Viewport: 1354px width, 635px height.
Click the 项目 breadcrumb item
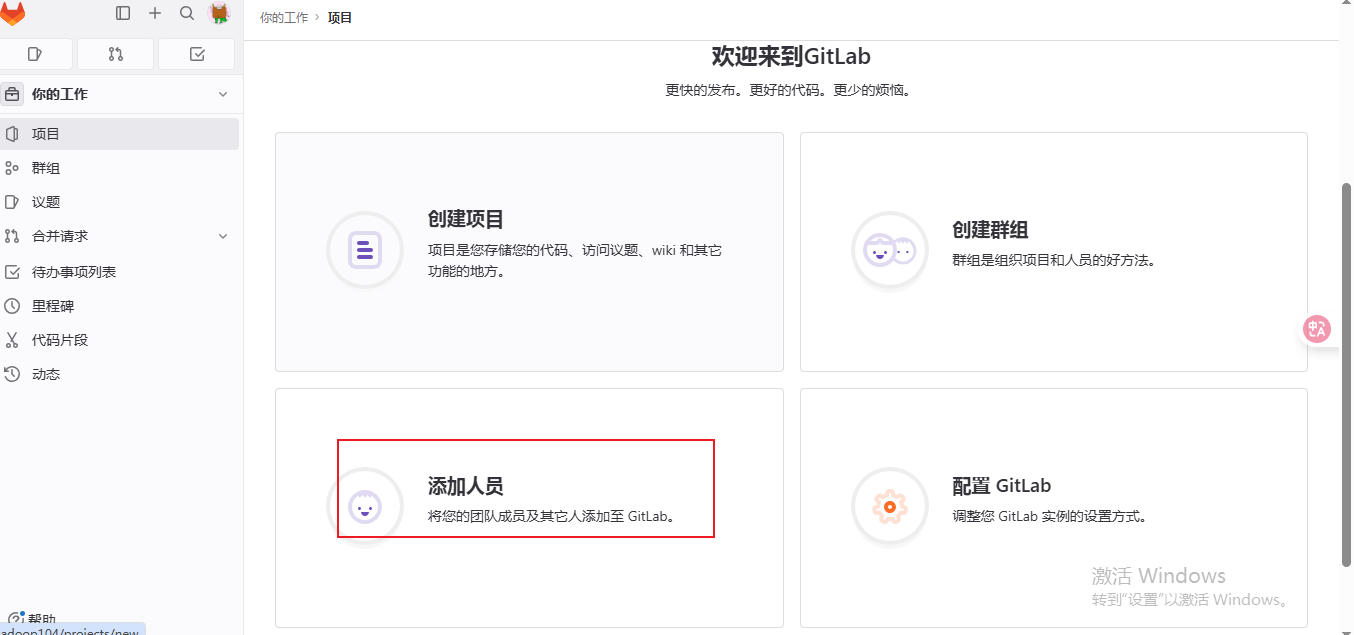[x=340, y=17]
